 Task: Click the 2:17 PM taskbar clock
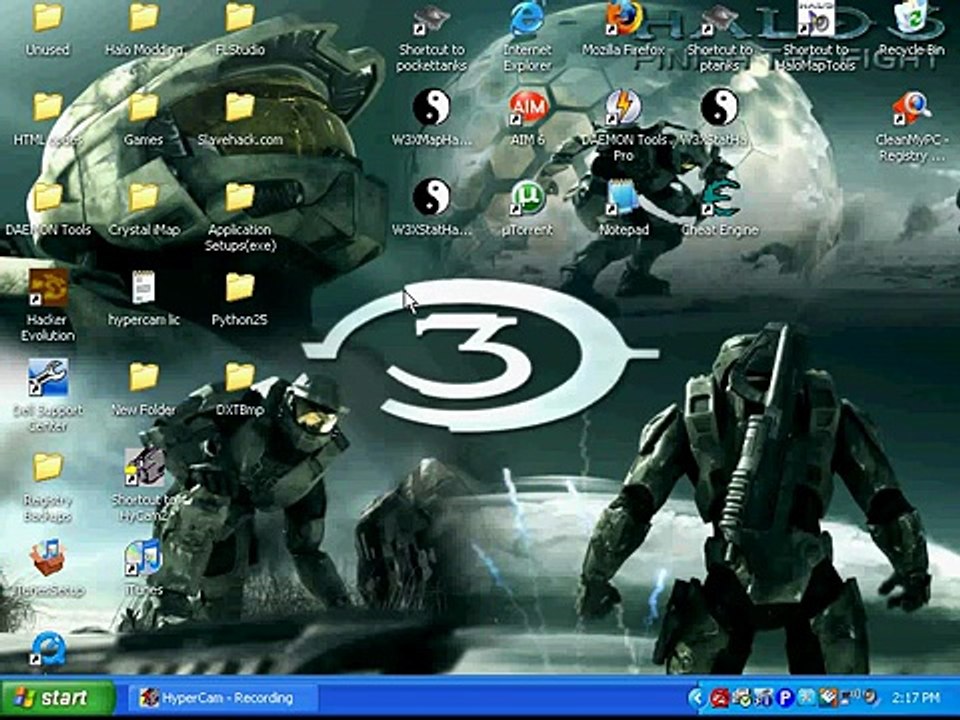click(915, 698)
